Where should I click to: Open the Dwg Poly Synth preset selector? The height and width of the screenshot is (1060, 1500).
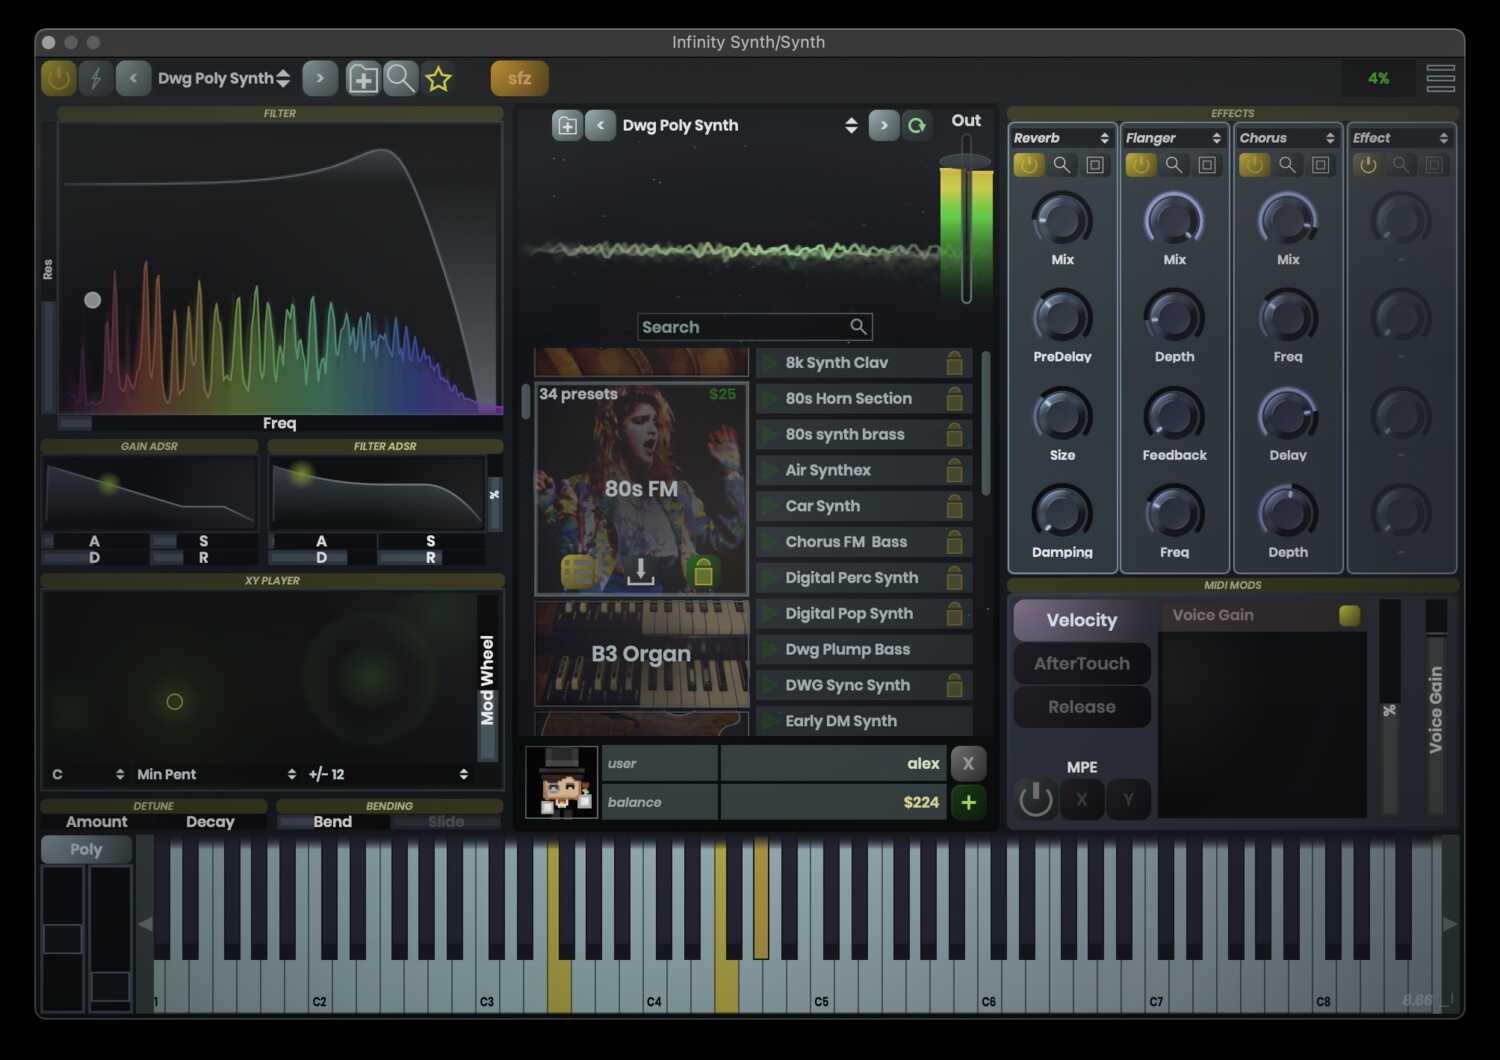[215, 78]
